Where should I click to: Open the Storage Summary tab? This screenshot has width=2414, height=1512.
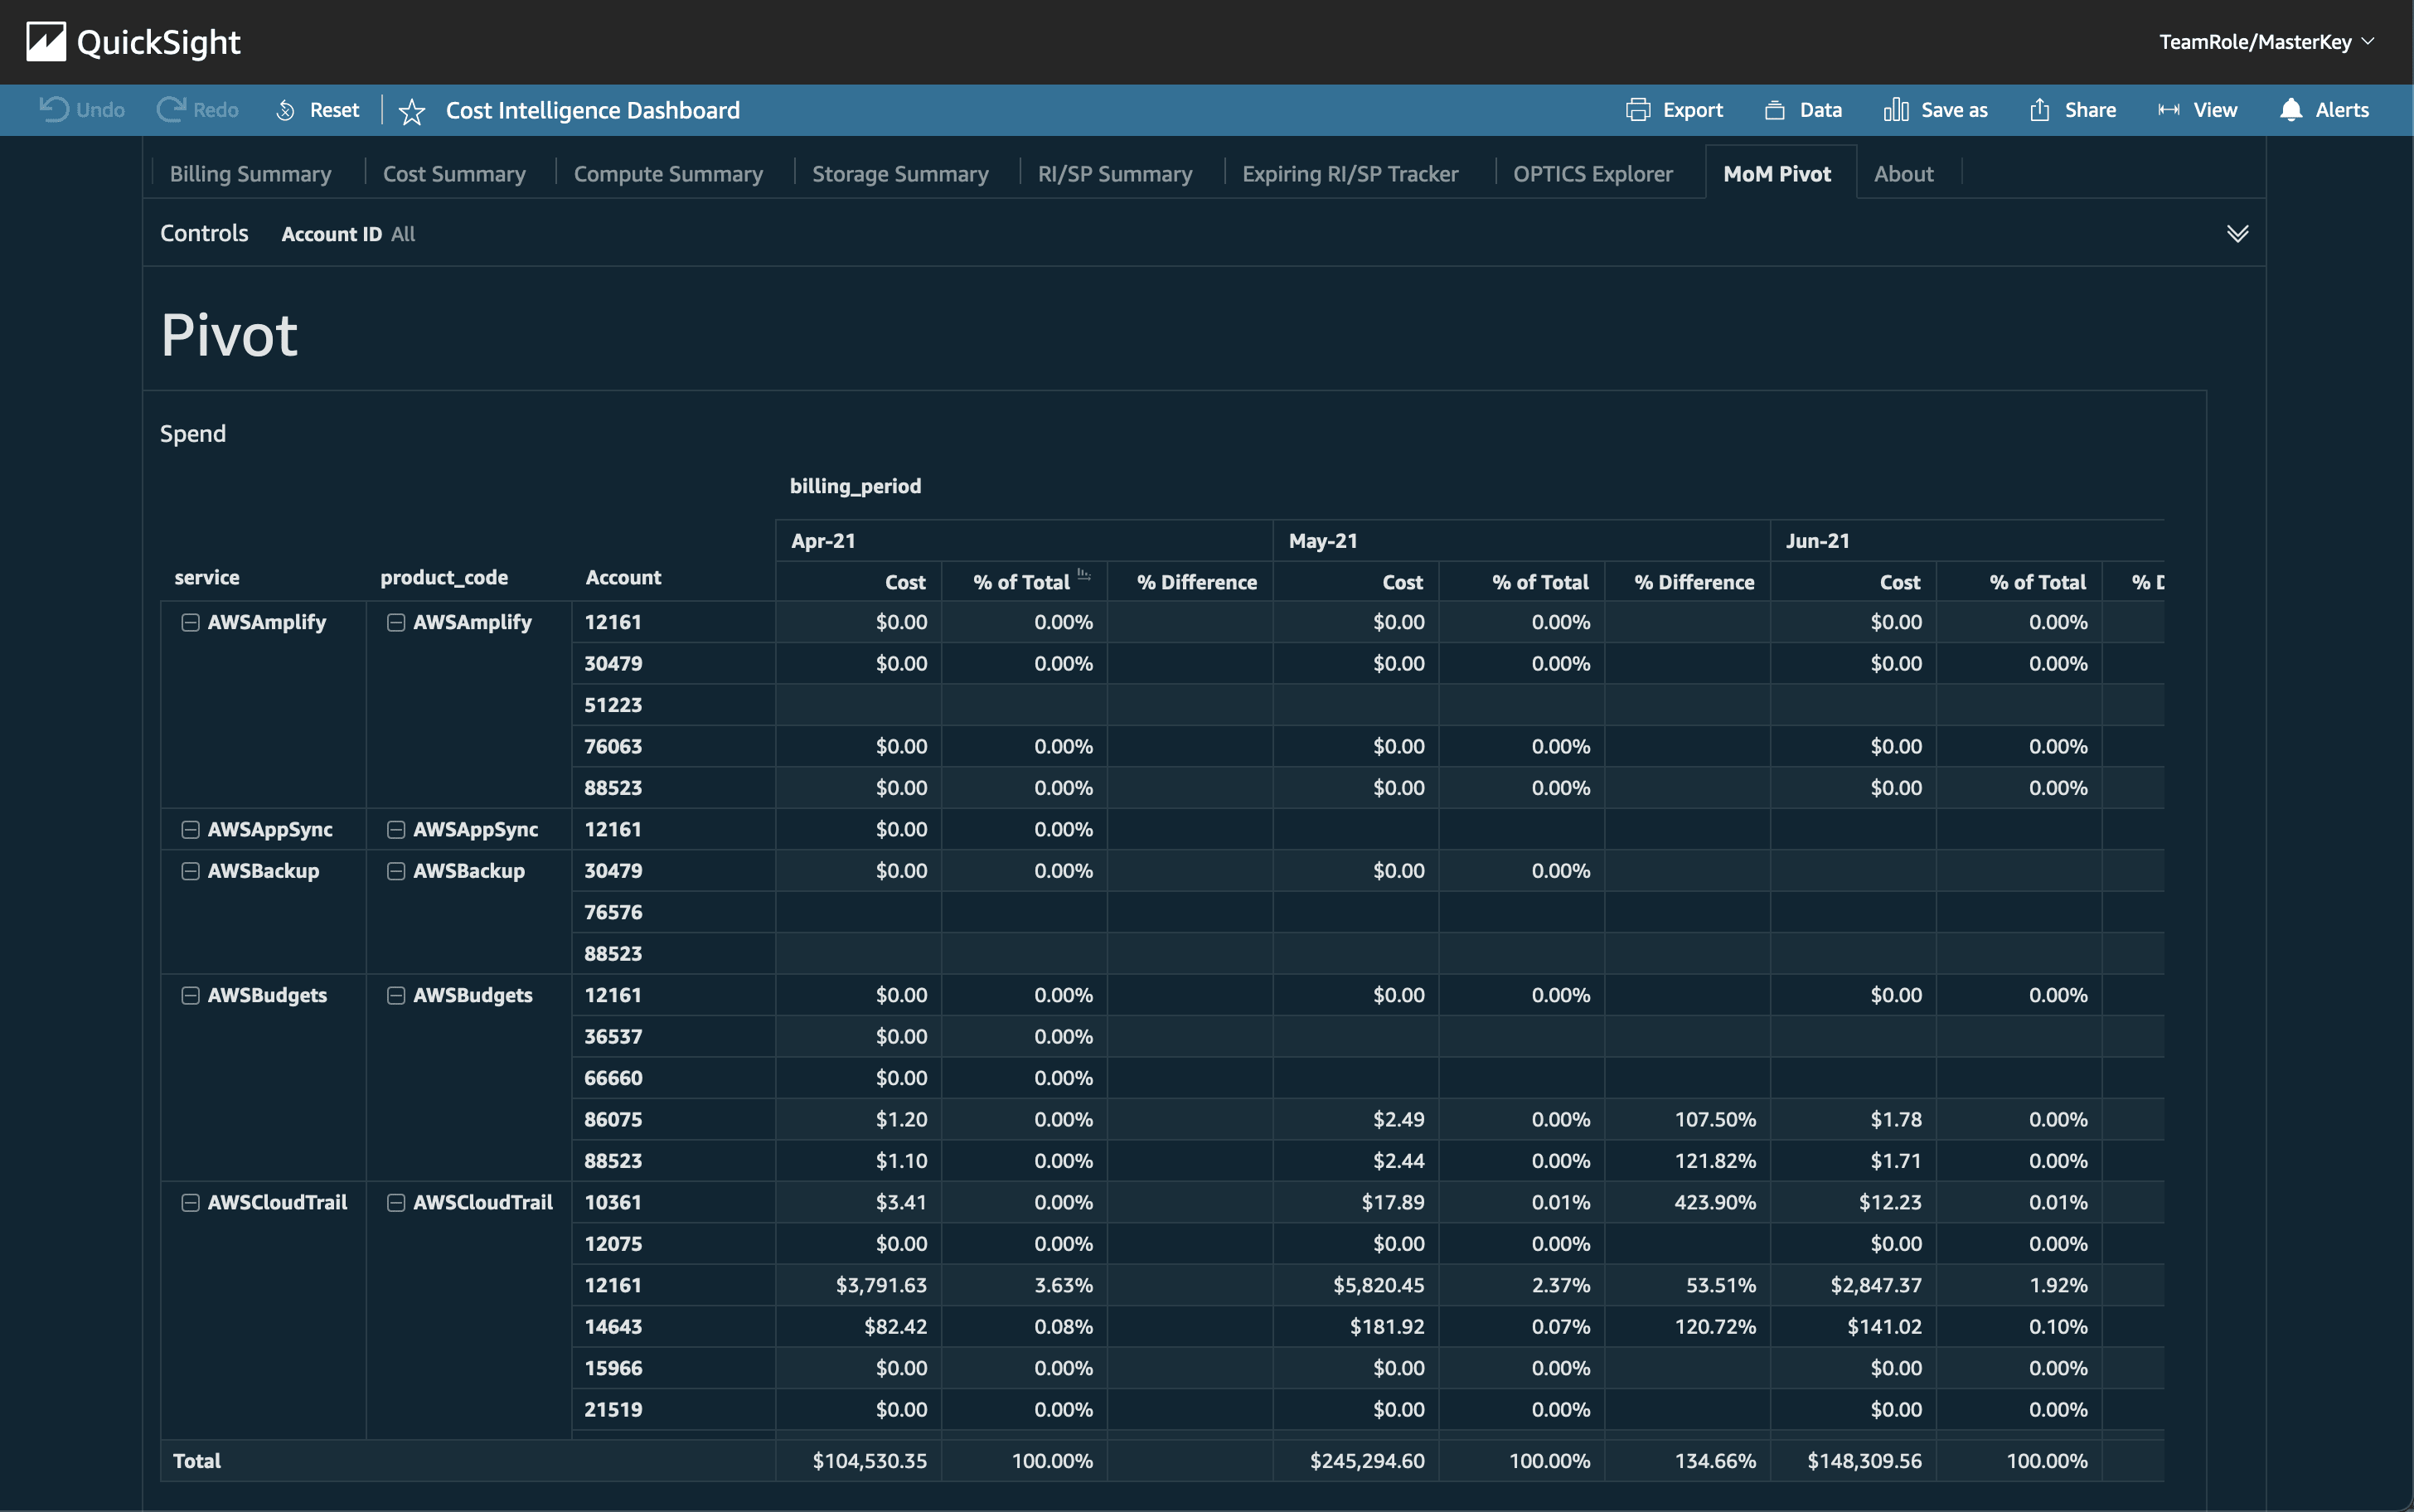click(x=900, y=174)
